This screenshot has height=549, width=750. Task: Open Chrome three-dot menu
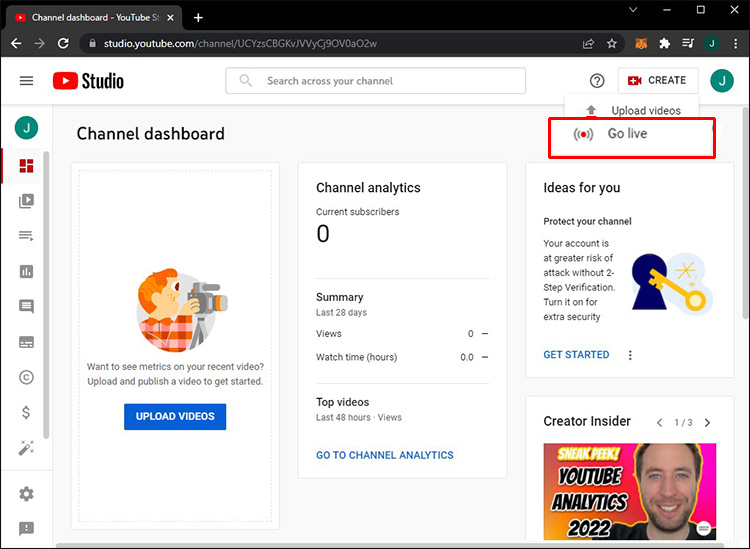click(x=736, y=44)
